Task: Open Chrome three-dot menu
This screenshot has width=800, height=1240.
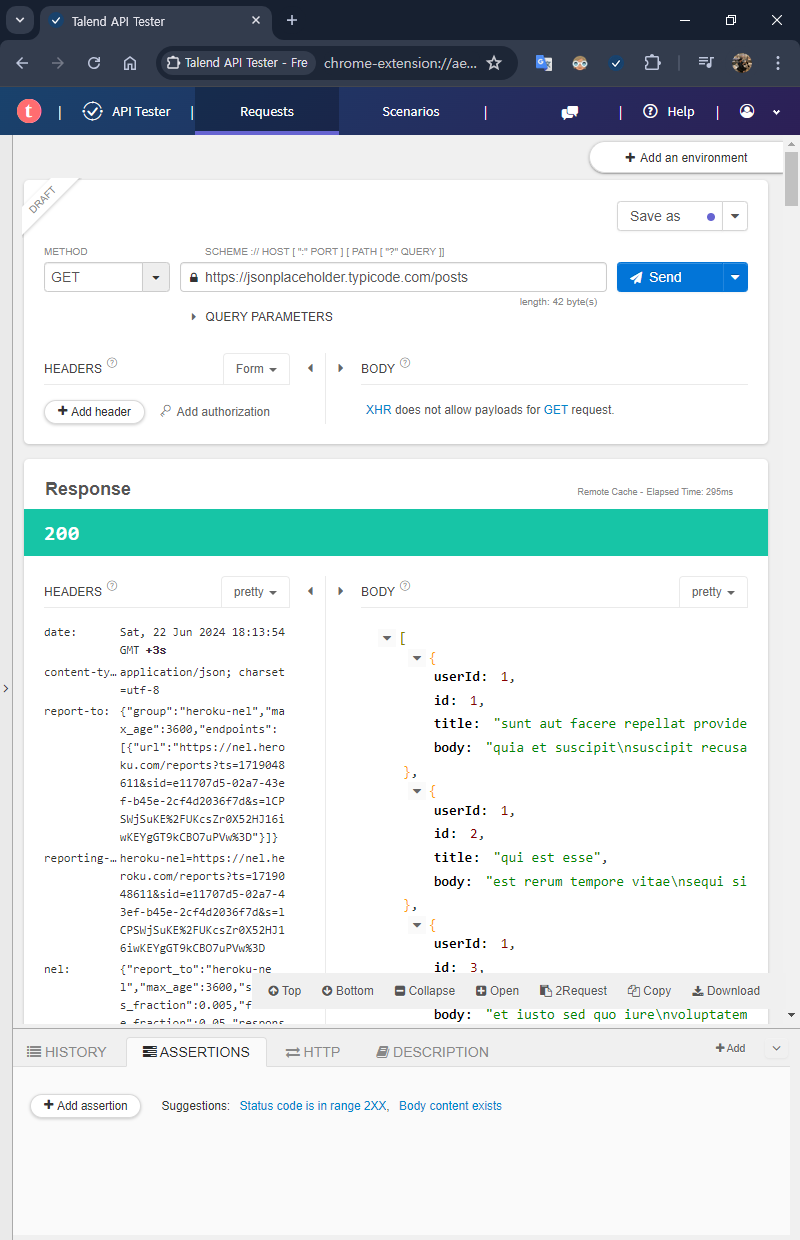Action: tap(778, 63)
